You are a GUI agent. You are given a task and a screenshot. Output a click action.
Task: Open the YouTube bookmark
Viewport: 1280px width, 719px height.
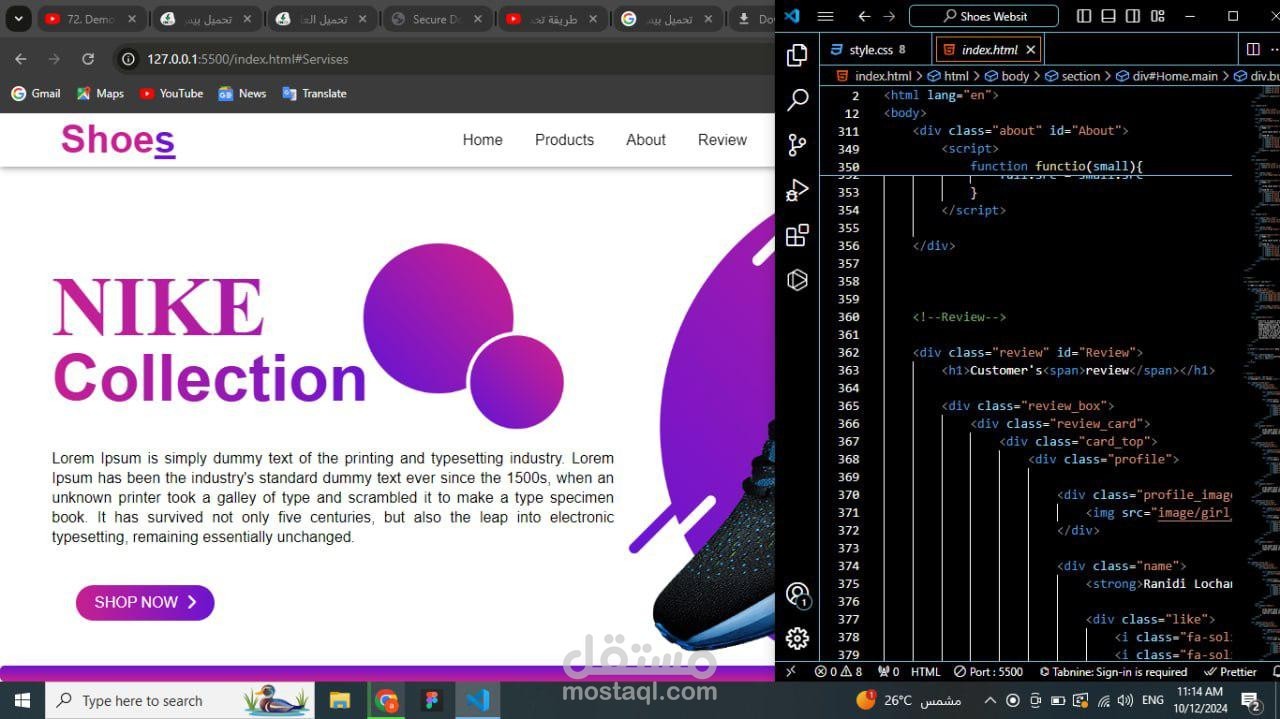pyautogui.click(x=171, y=93)
